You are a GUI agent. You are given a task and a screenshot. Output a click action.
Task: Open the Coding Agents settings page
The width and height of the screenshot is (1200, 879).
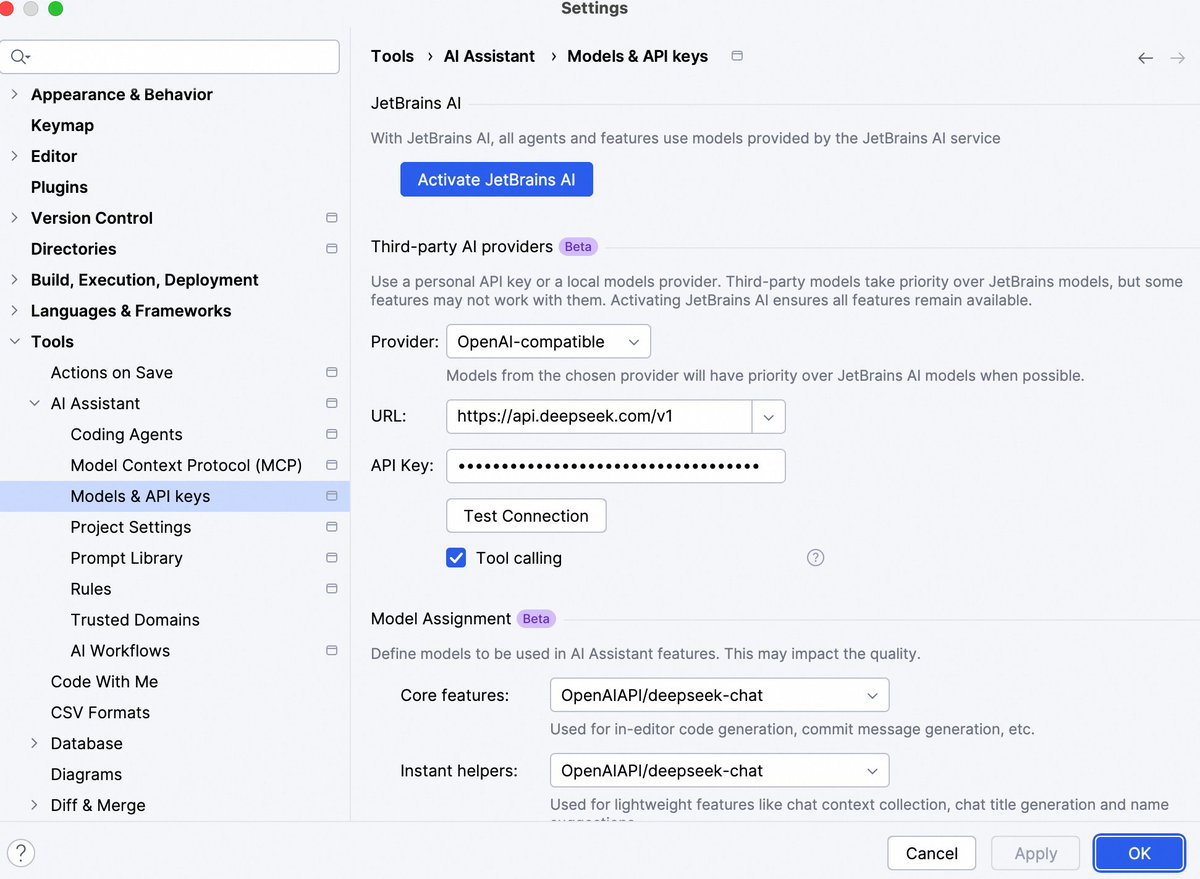pyautogui.click(x=127, y=434)
